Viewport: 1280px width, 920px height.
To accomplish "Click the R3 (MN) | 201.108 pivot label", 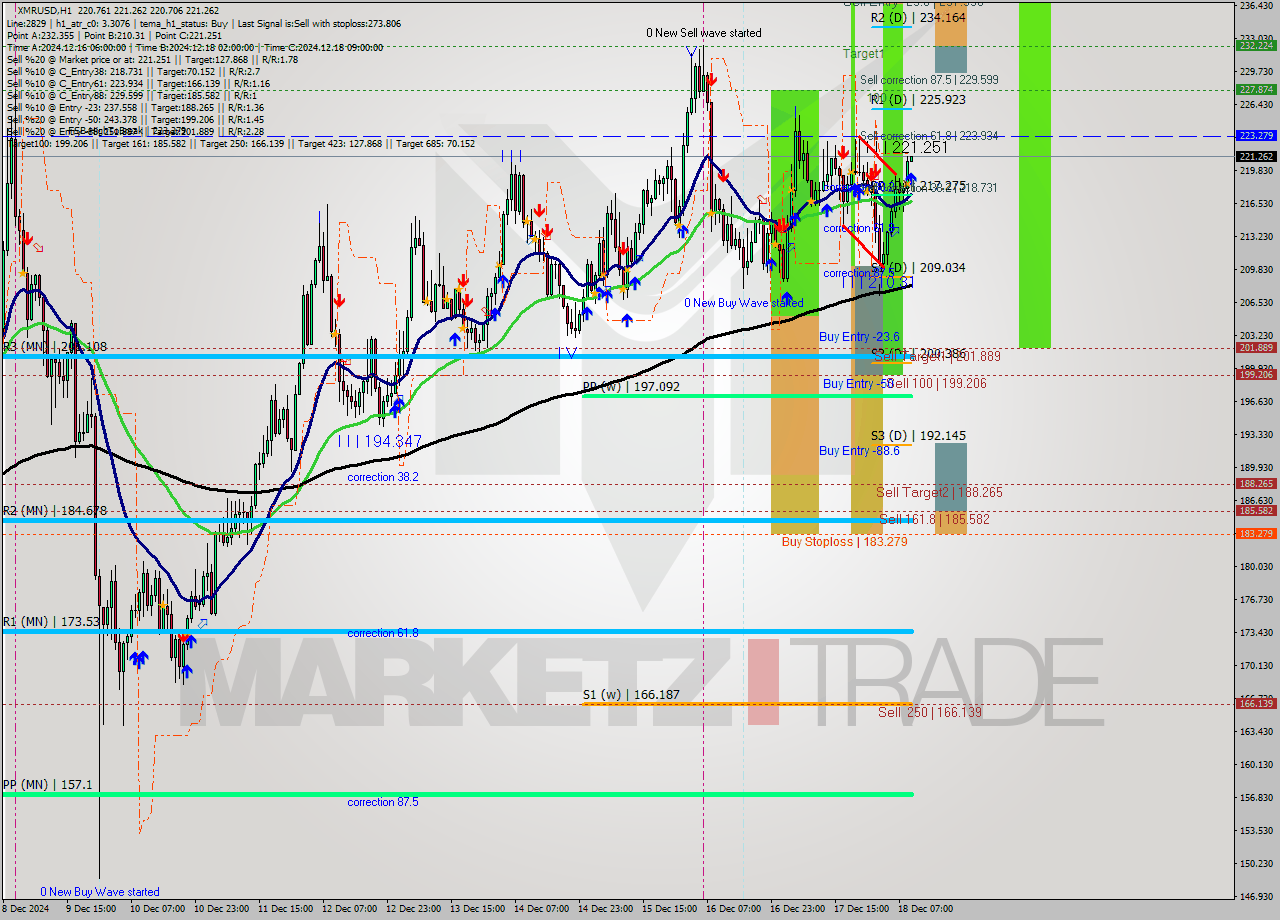I will tap(54, 347).
